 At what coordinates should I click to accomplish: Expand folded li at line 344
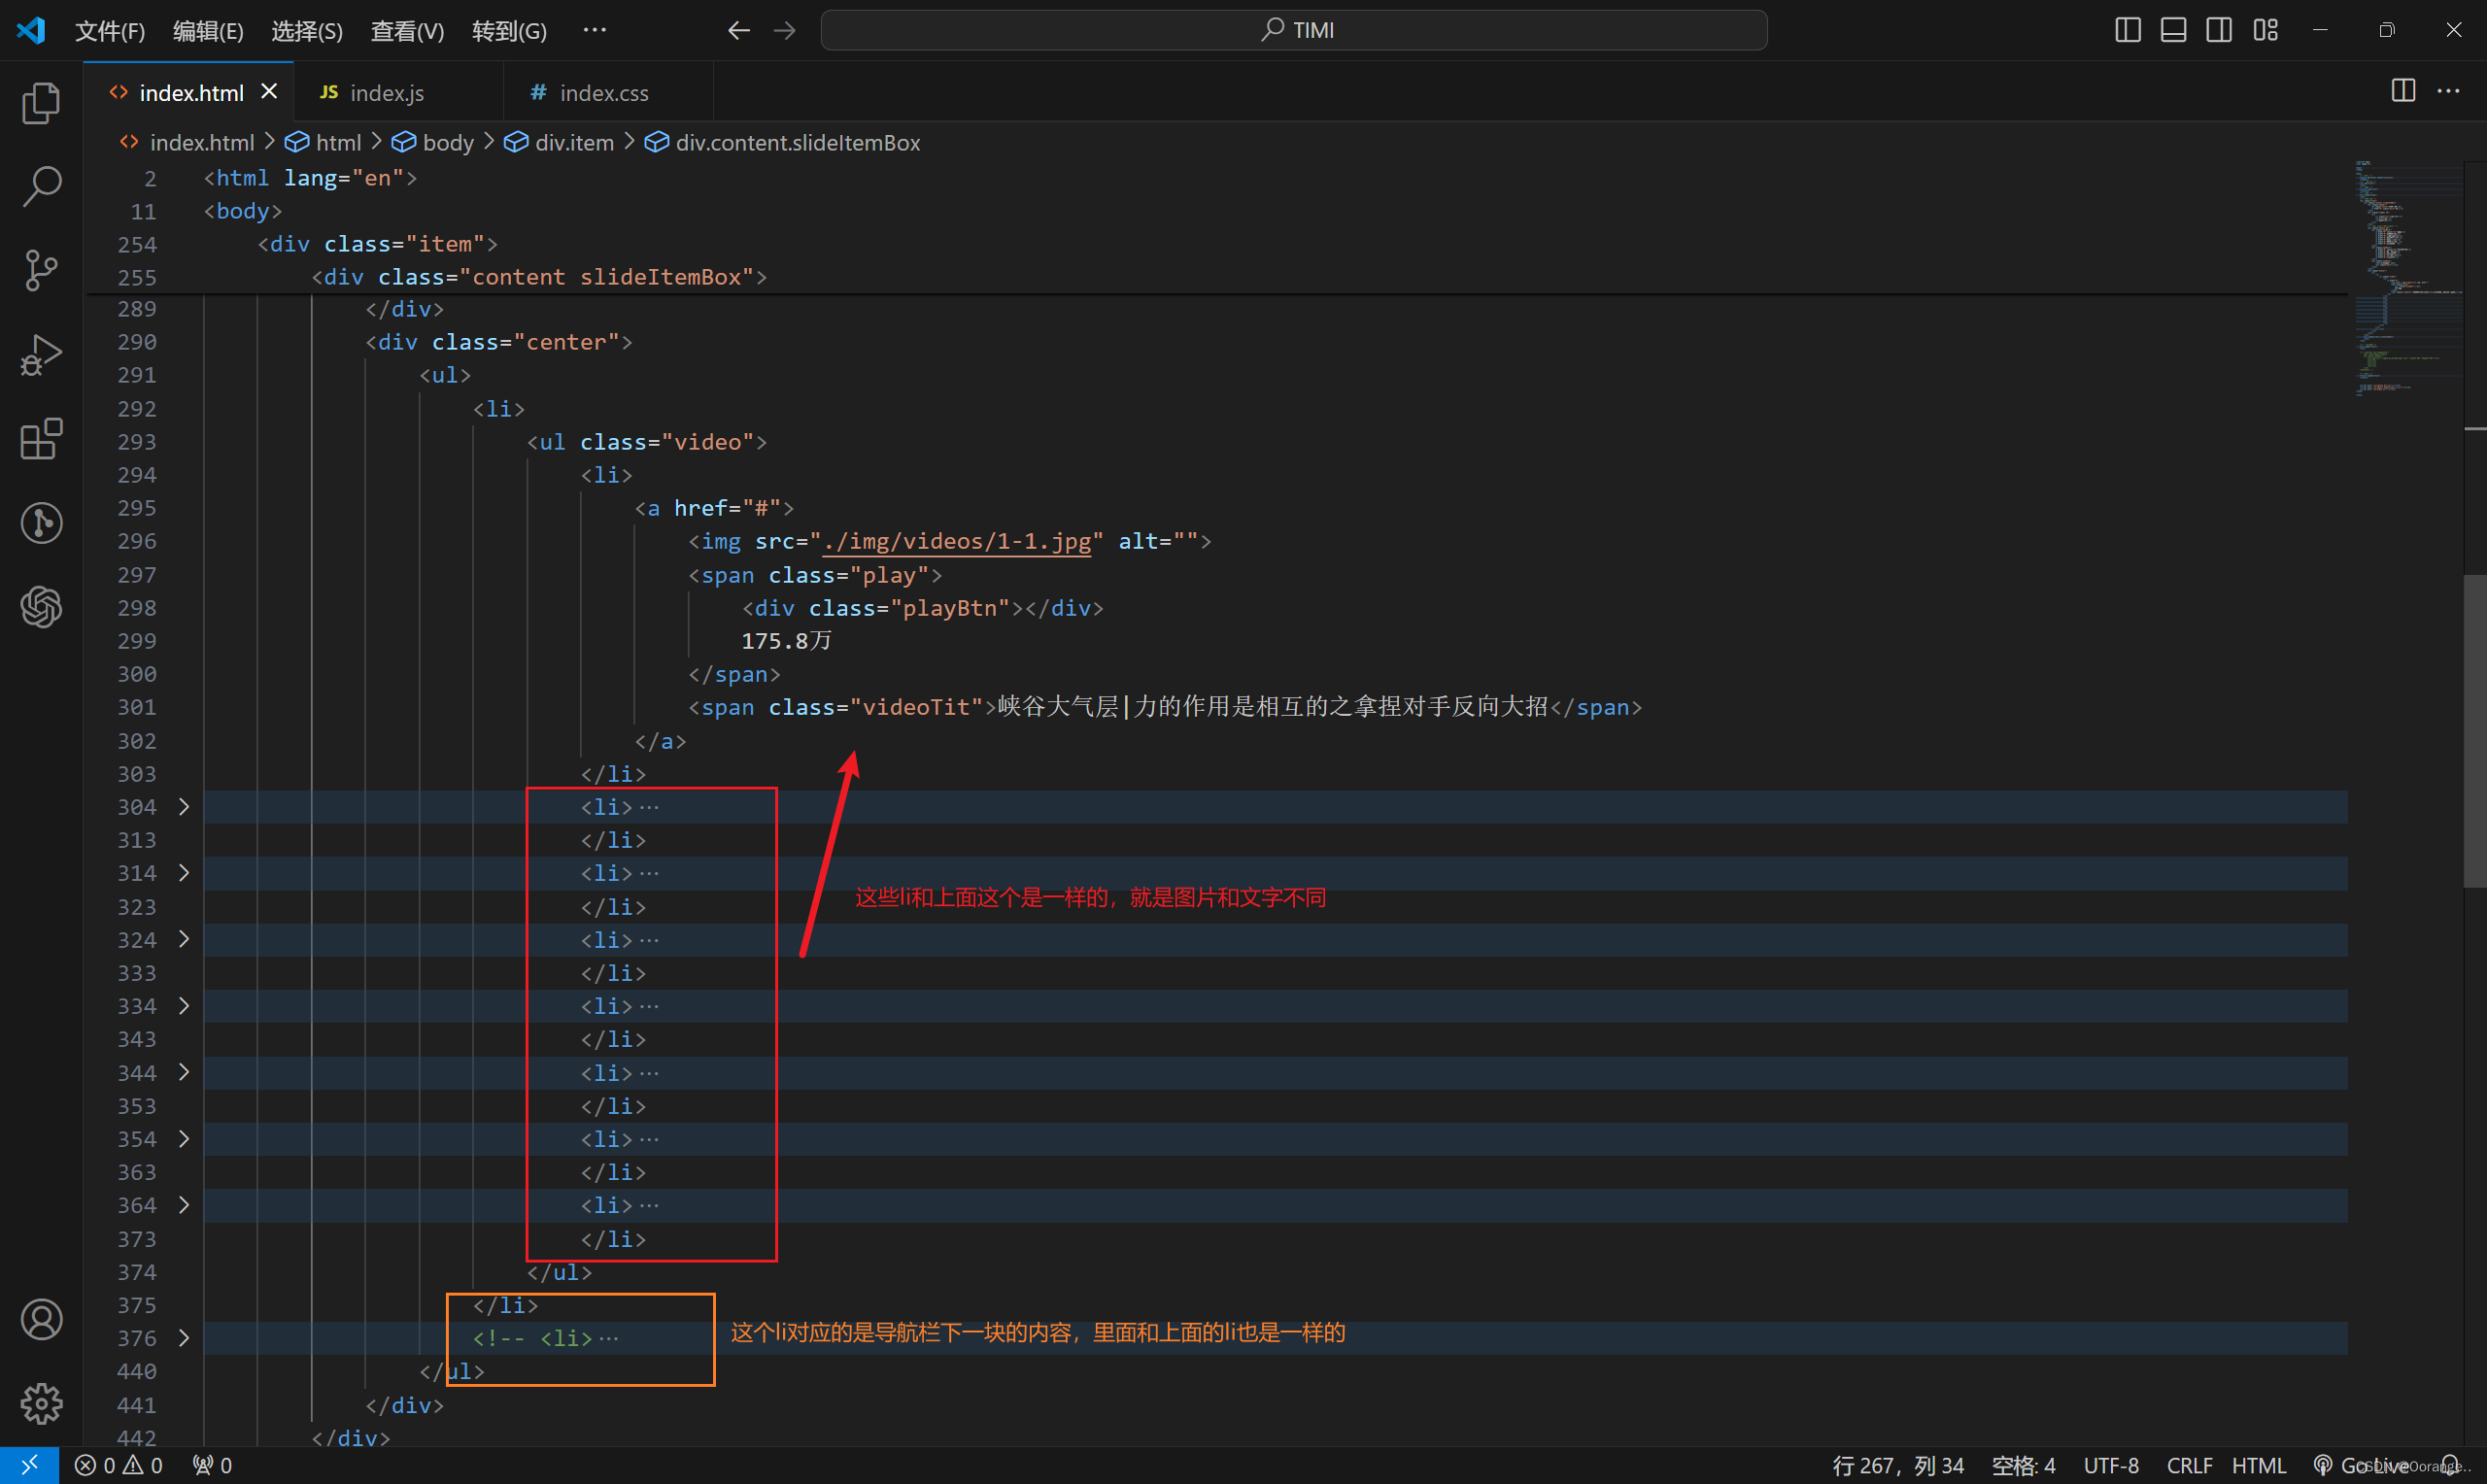coord(184,1072)
